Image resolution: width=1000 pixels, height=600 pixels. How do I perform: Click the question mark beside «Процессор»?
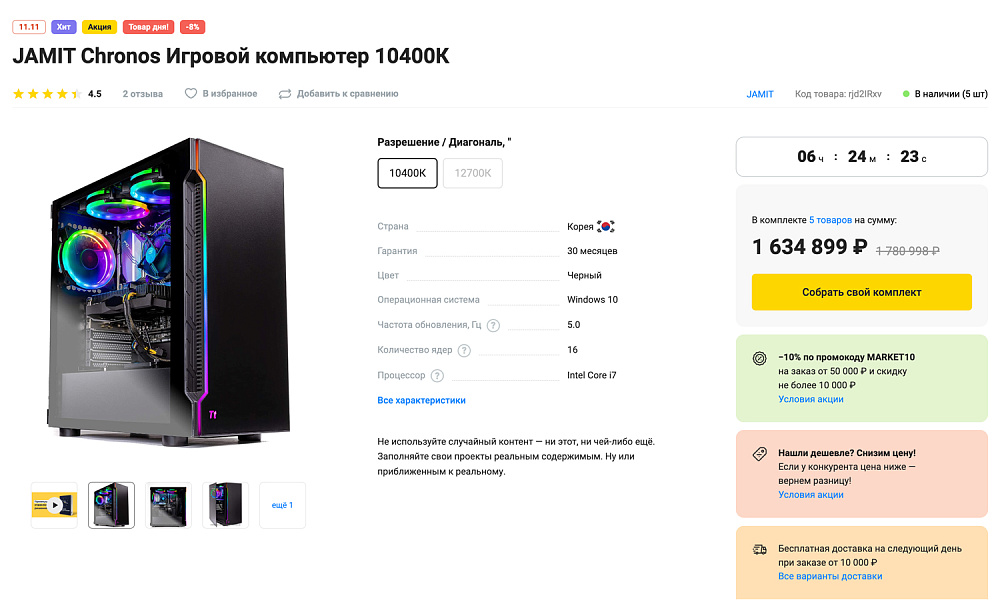pos(437,375)
